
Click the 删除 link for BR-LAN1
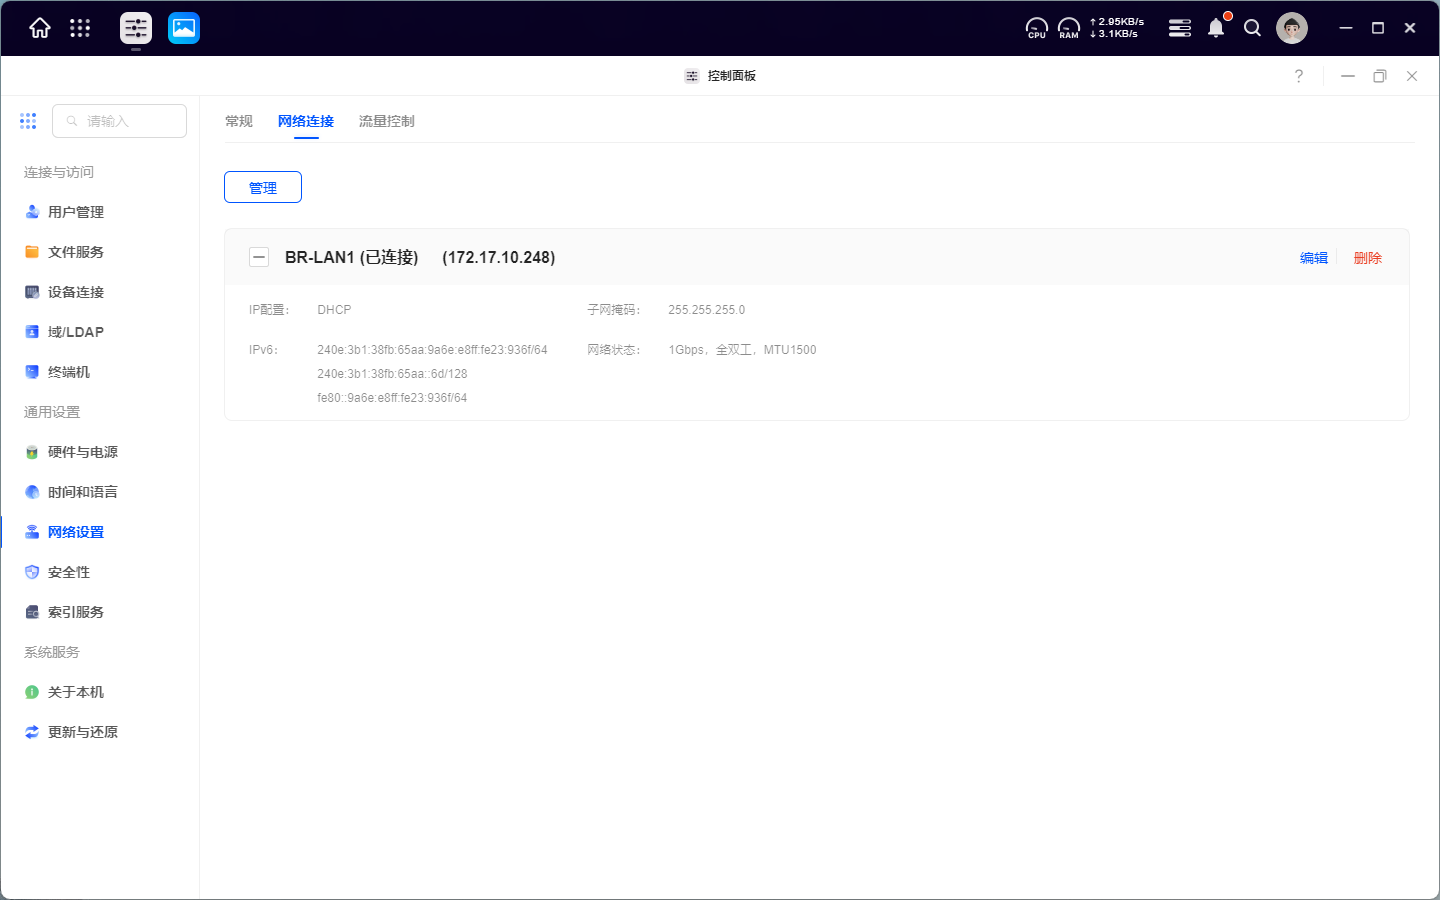click(x=1368, y=258)
